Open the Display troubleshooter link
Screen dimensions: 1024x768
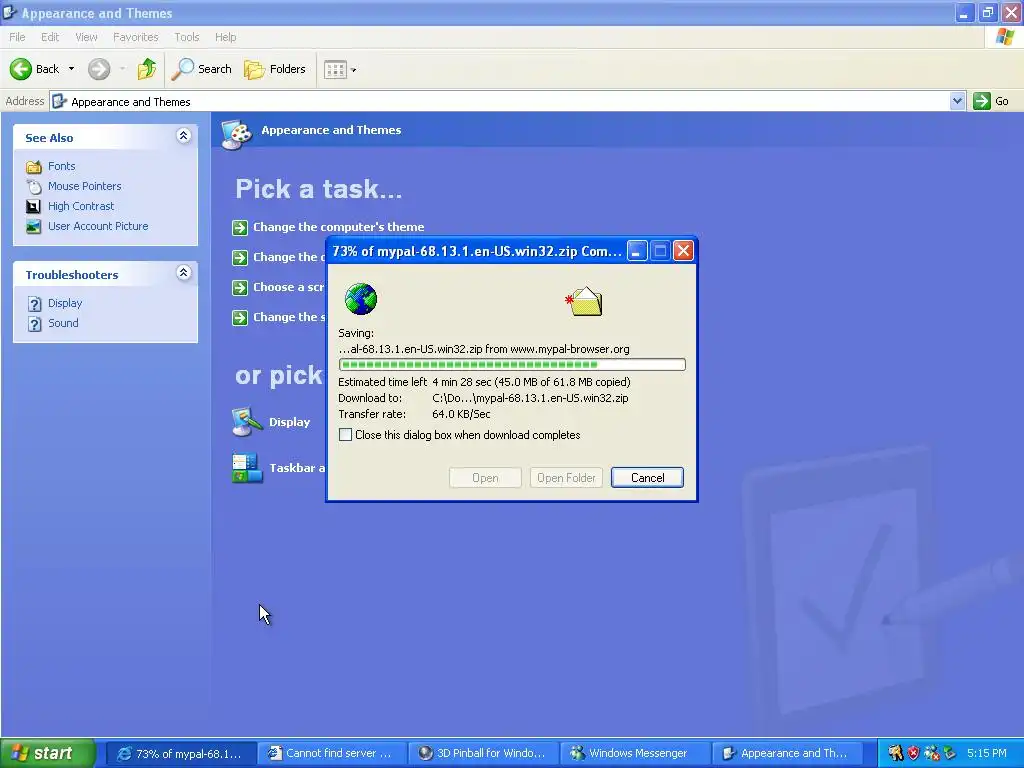(x=65, y=303)
